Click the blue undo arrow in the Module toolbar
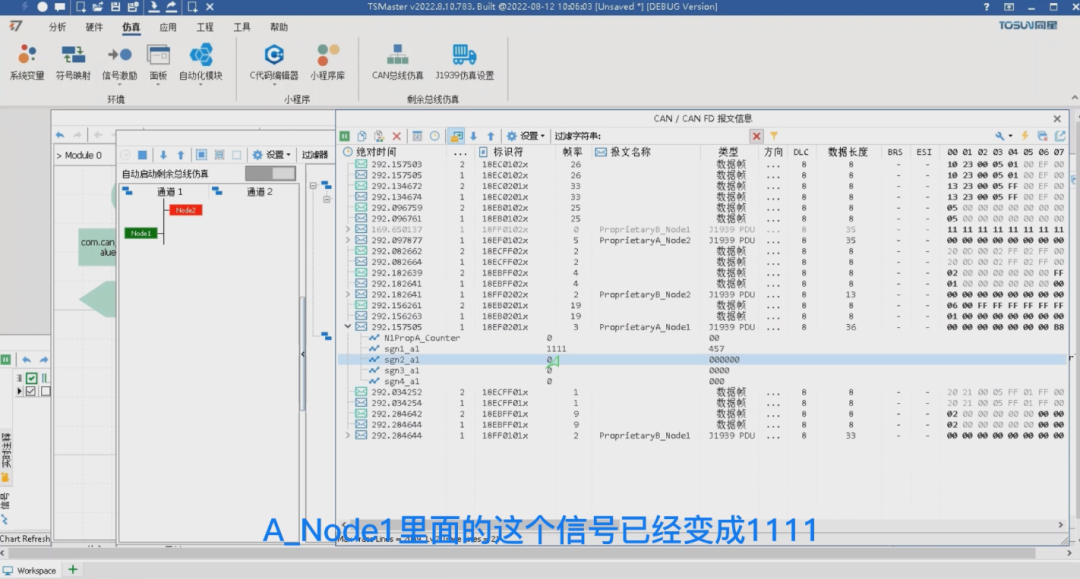The image size is (1080, 579). [x=60, y=135]
